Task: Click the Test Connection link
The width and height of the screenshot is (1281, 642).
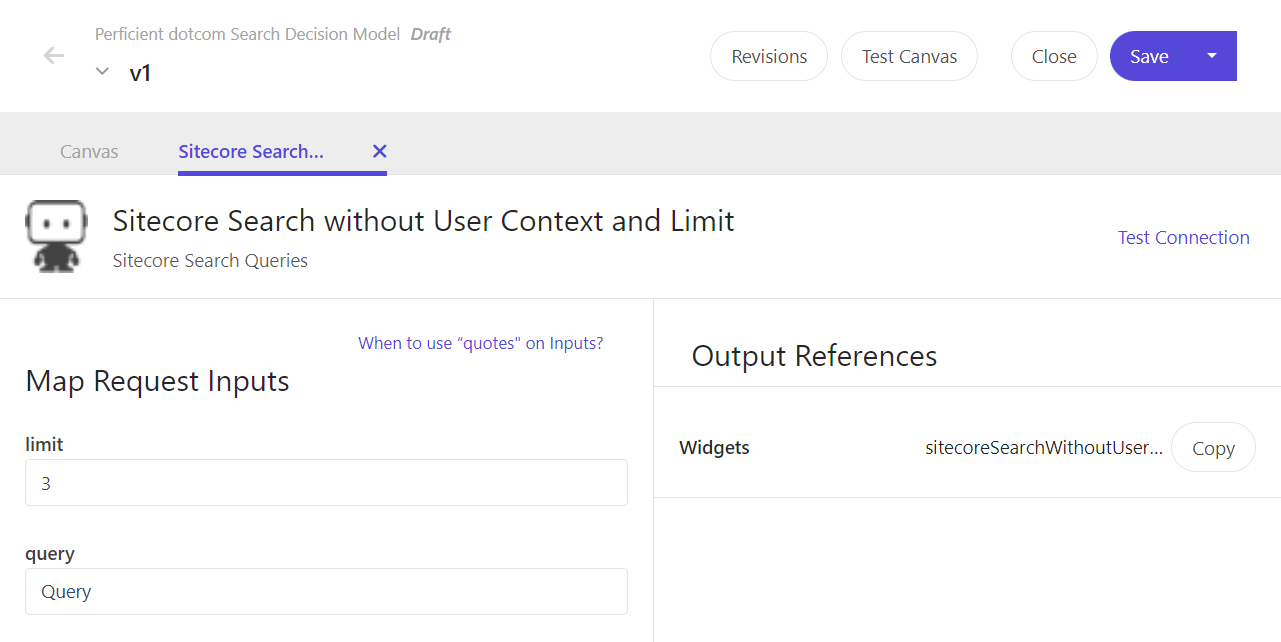Action: click(x=1183, y=238)
